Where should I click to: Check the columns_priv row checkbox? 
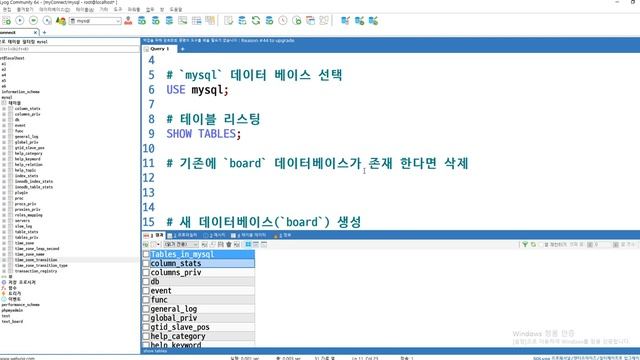pyautogui.click(x=146, y=272)
